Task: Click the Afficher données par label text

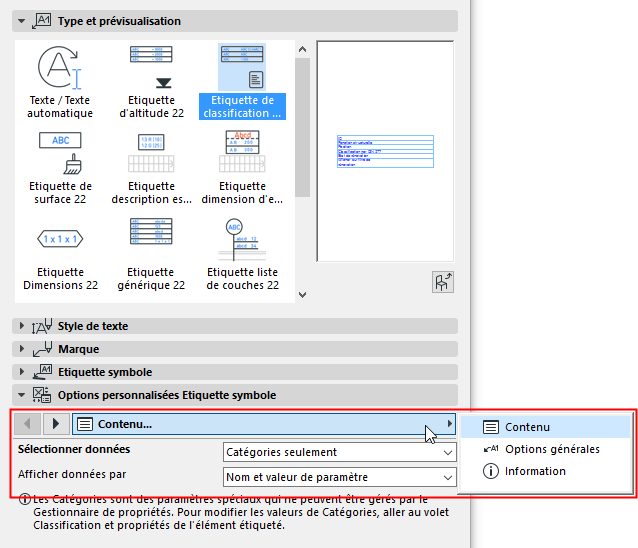Action: [x=72, y=474]
